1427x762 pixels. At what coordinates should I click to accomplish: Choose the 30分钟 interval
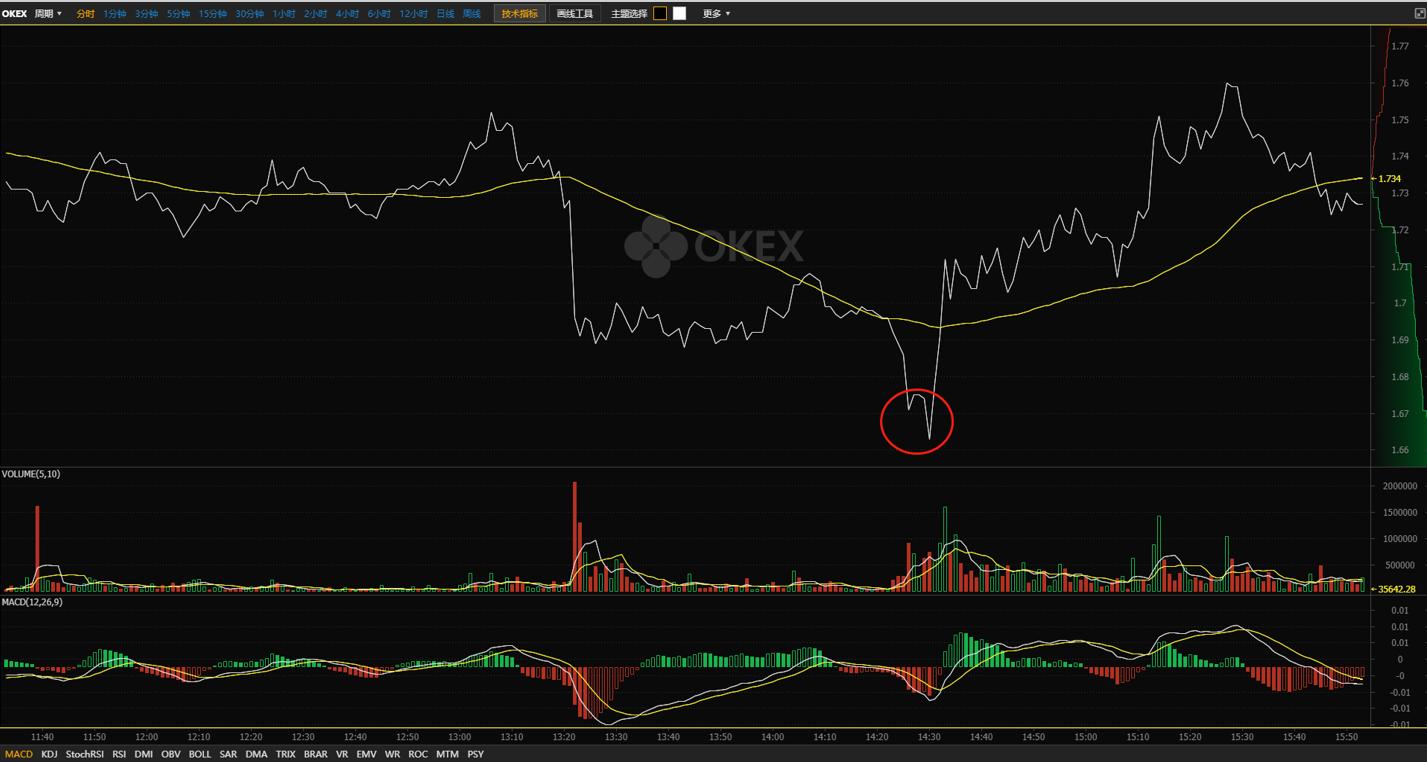[x=250, y=14]
